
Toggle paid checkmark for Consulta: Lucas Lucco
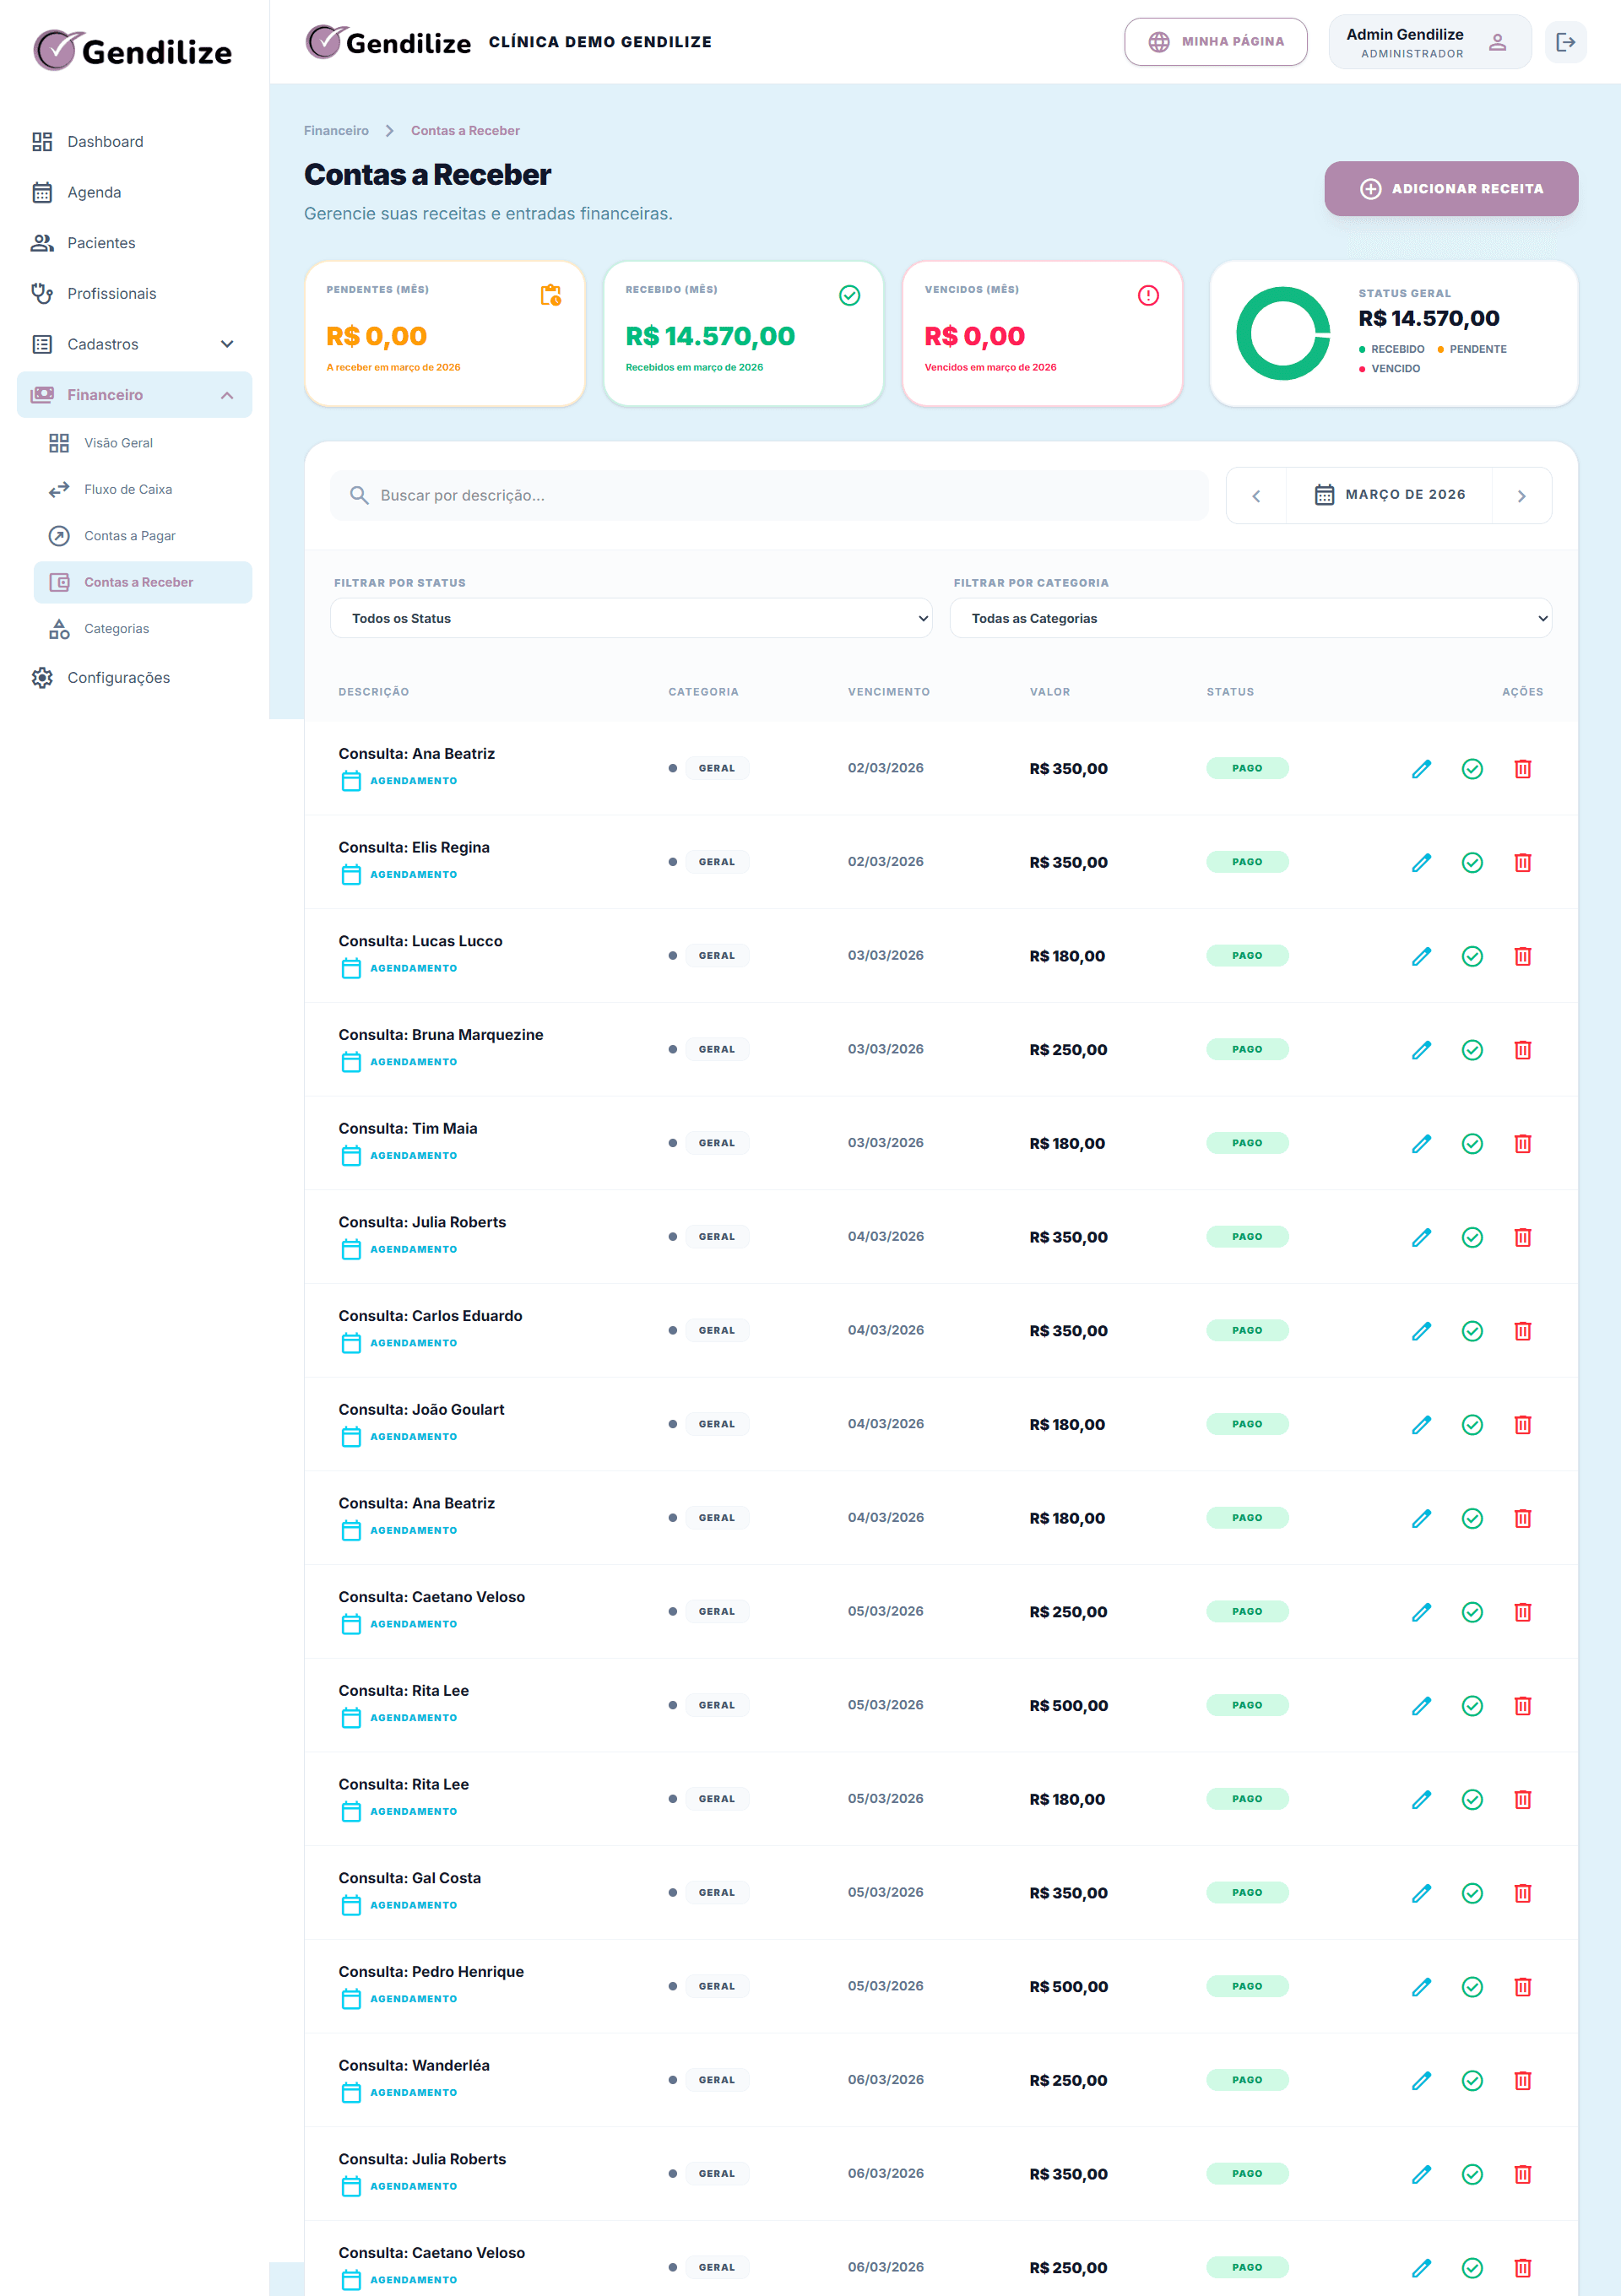[x=1472, y=956]
